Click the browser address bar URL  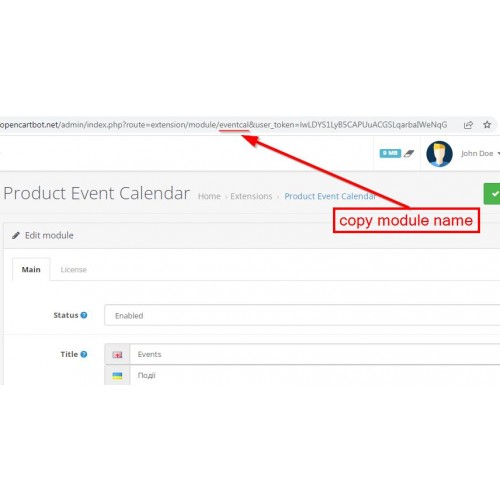[x=223, y=125]
